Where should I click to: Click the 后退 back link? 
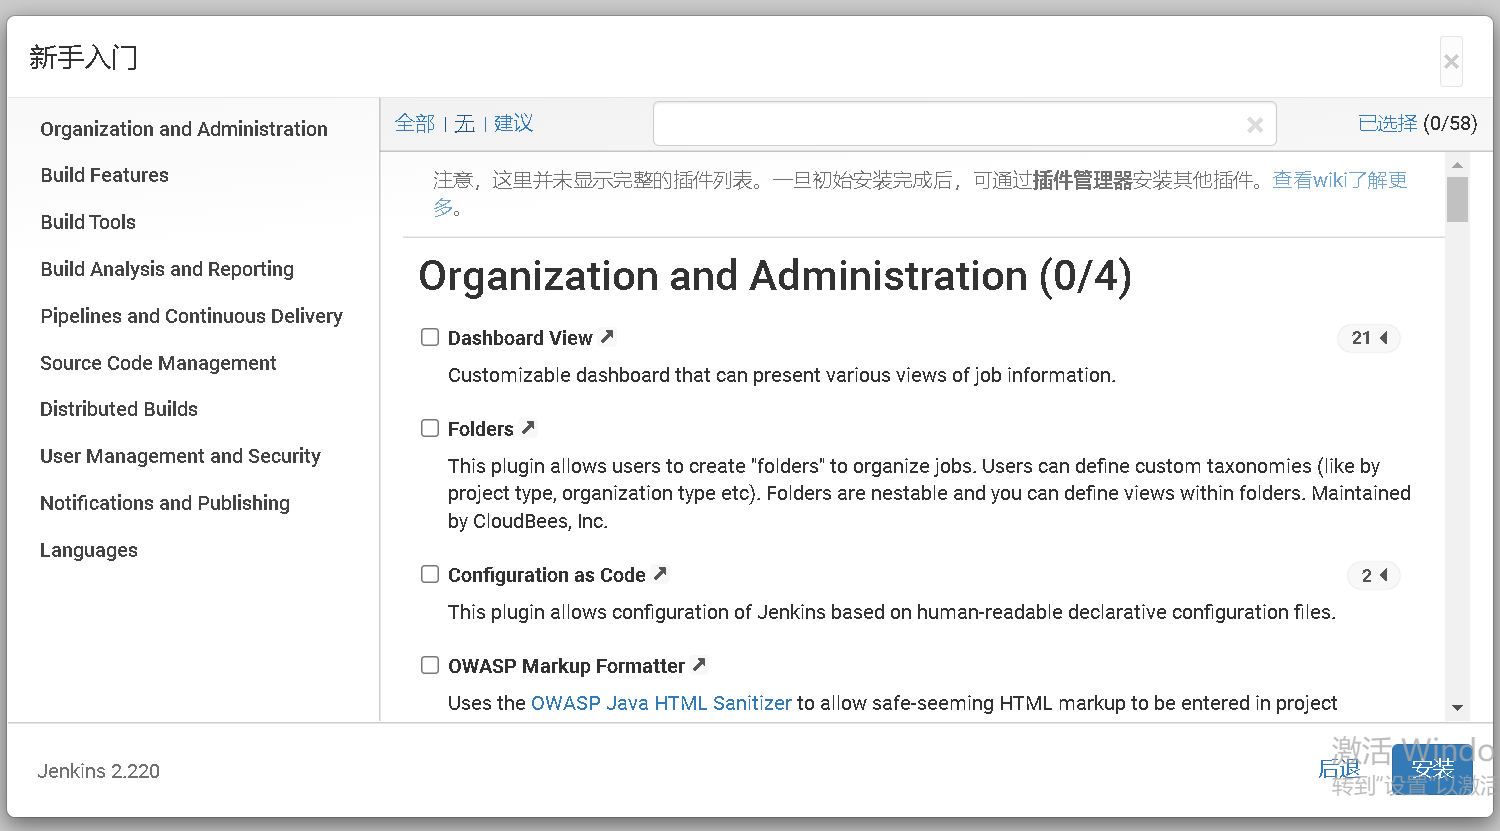pos(1339,768)
